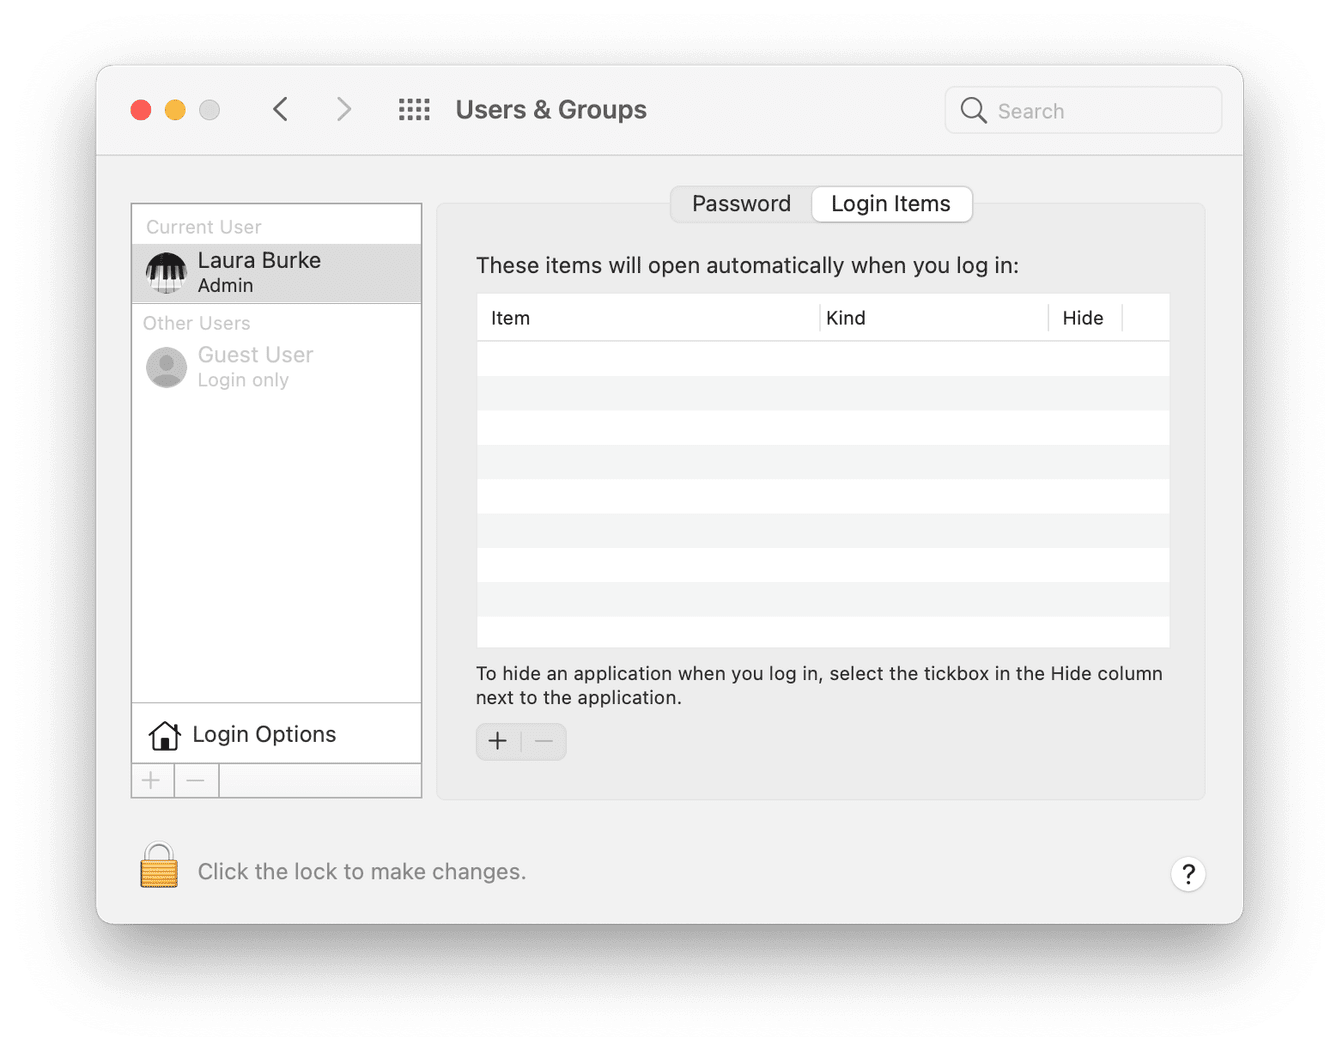Add a login item with plus button
Viewport: 1340px width, 1051px height.
[498, 742]
